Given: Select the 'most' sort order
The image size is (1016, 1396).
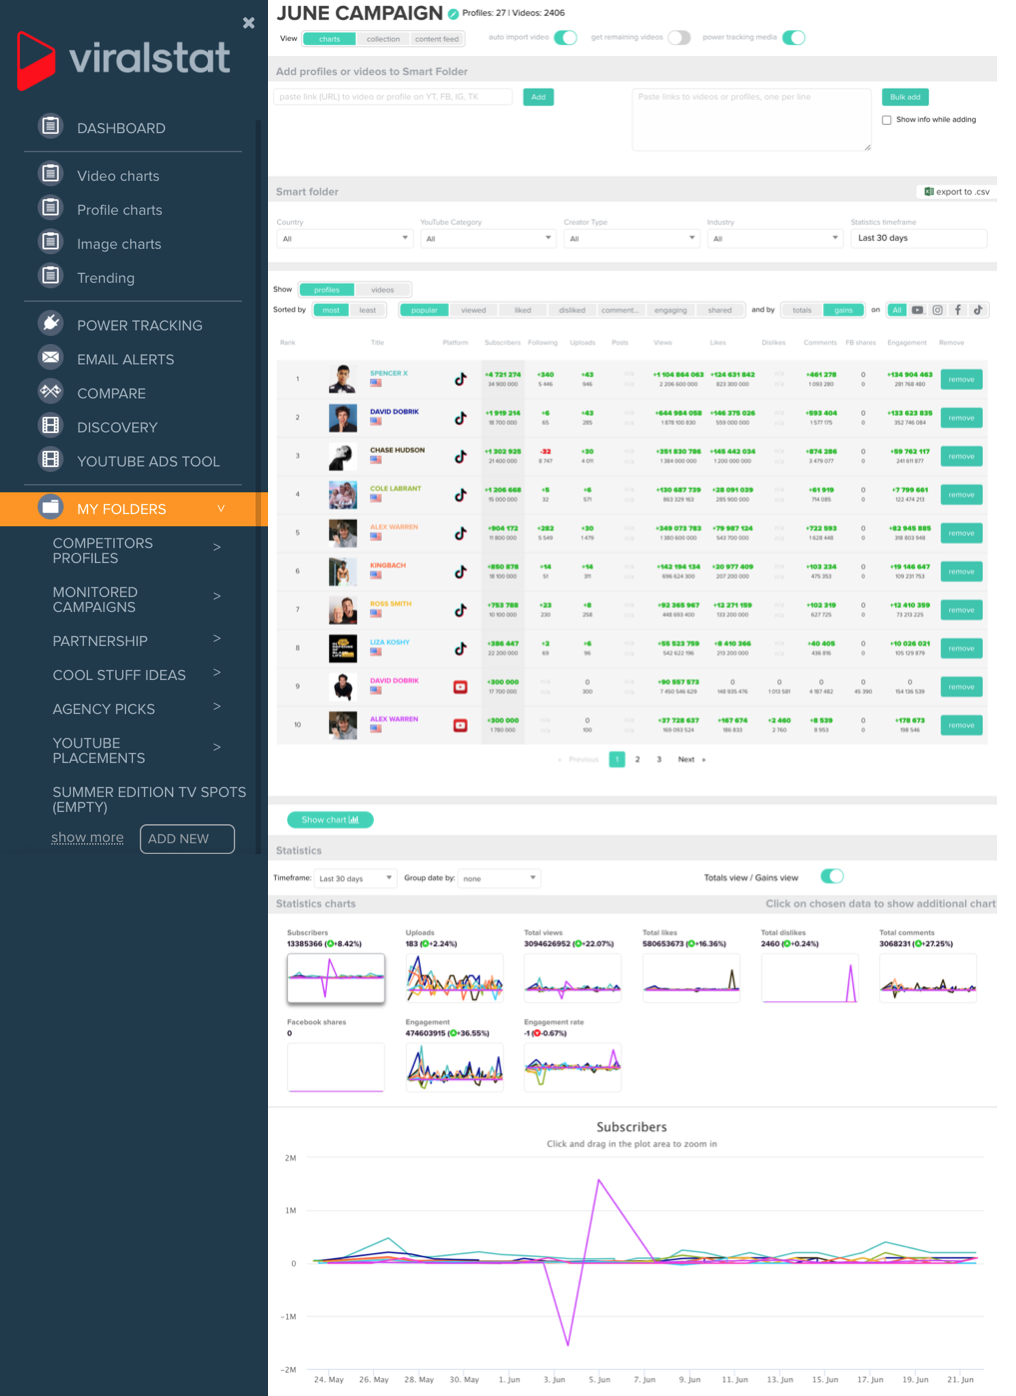Looking at the screenshot, I should pos(331,310).
